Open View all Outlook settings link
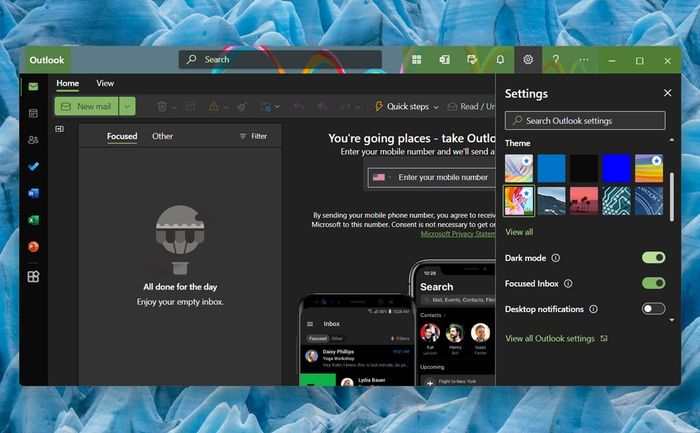The image size is (700, 433). click(x=556, y=338)
